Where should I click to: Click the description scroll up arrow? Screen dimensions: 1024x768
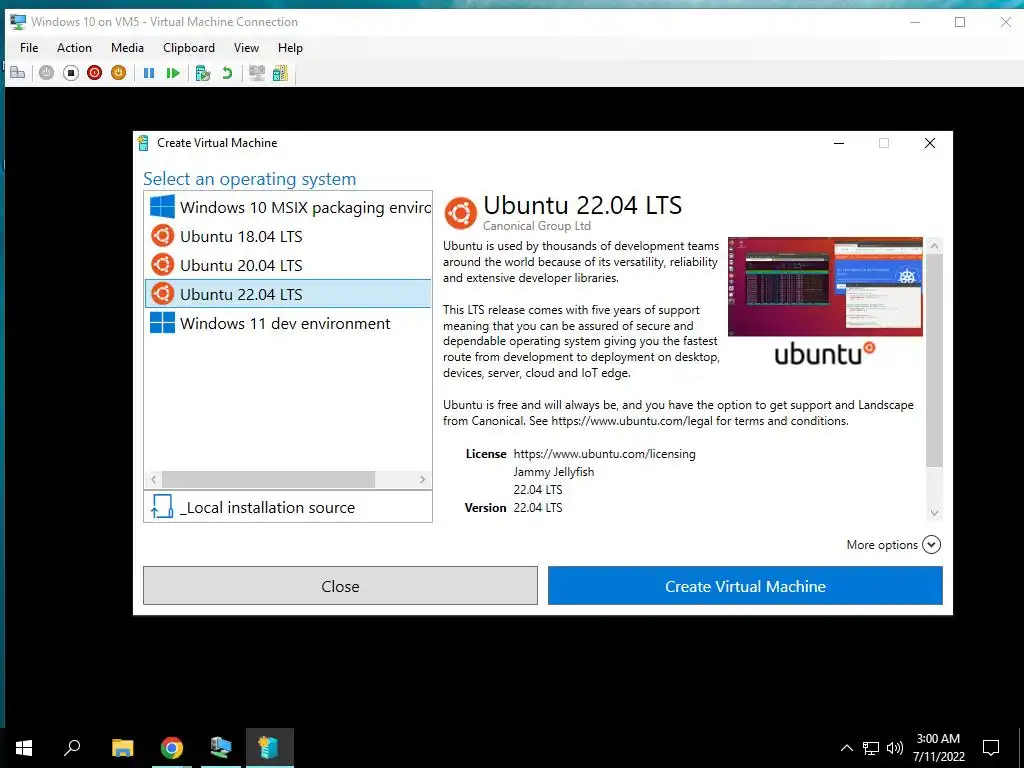click(x=934, y=246)
